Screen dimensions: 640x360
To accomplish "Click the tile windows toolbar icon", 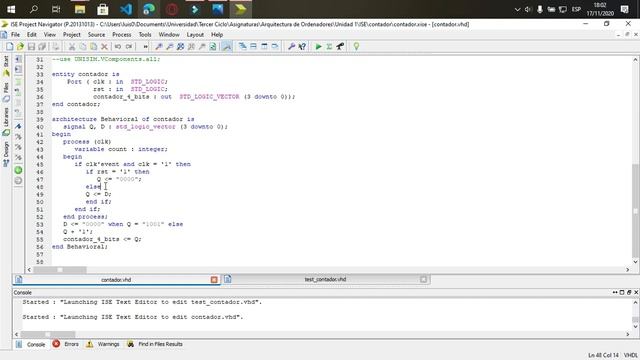I will 253,47.
